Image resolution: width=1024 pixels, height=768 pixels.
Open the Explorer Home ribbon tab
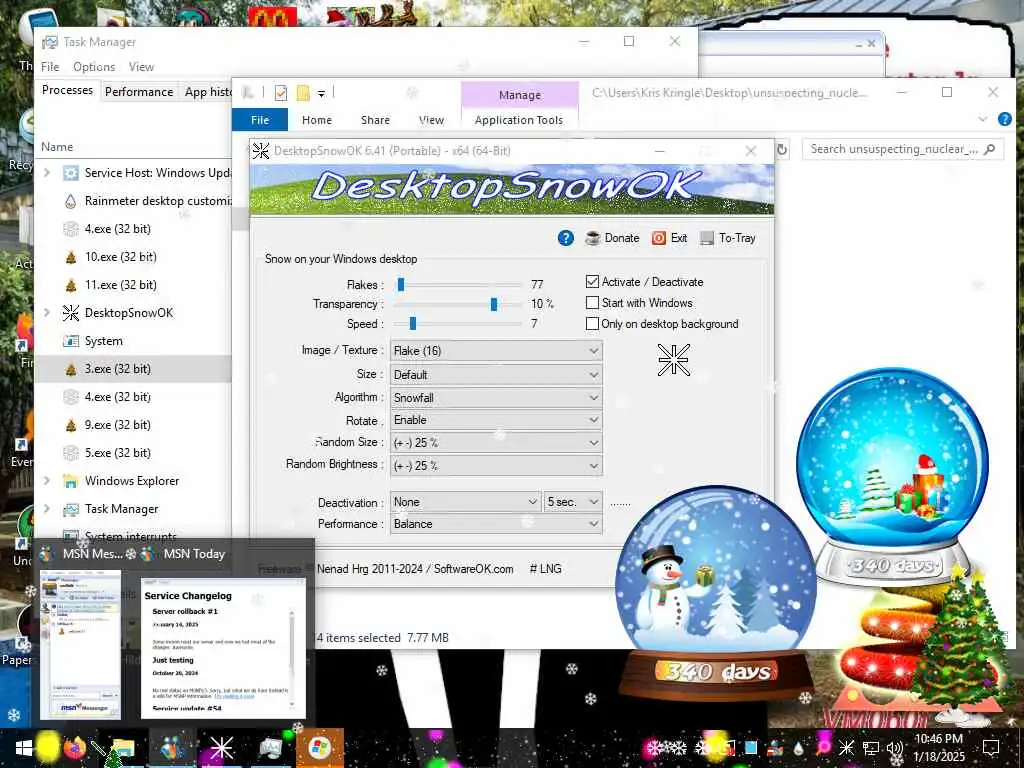point(317,120)
